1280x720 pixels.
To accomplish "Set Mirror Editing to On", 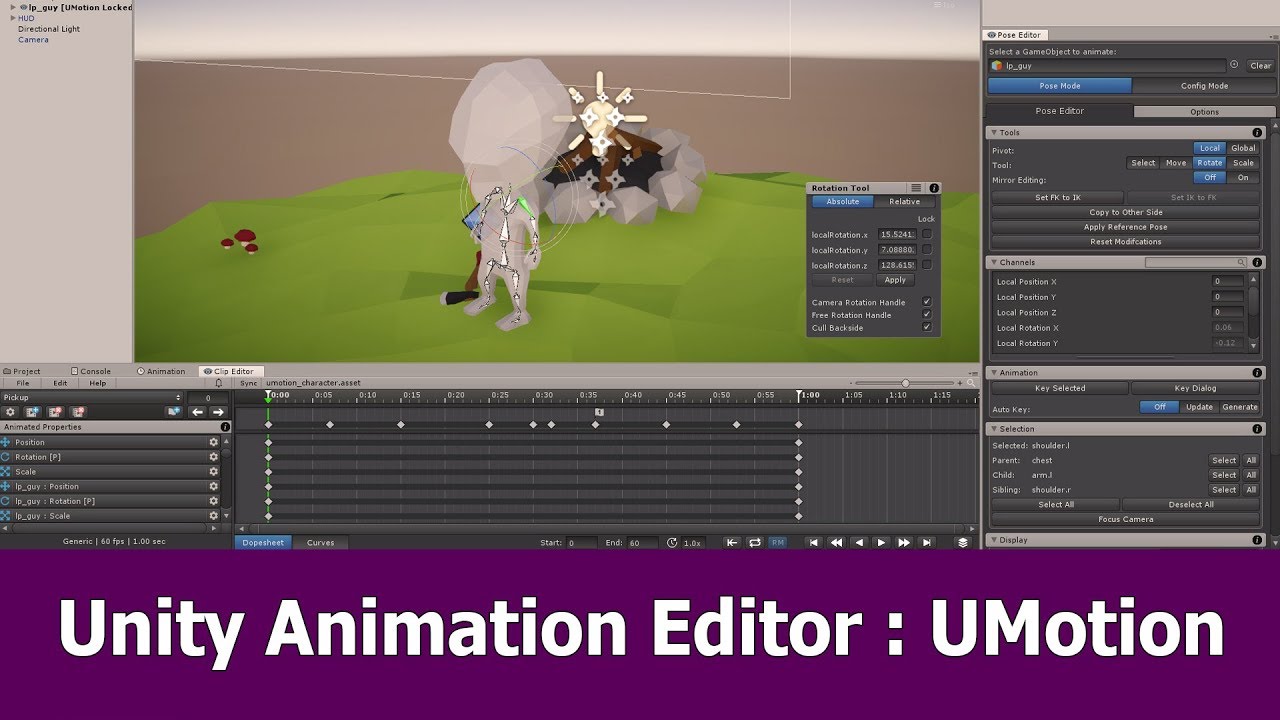I will pyautogui.click(x=1243, y=178).
